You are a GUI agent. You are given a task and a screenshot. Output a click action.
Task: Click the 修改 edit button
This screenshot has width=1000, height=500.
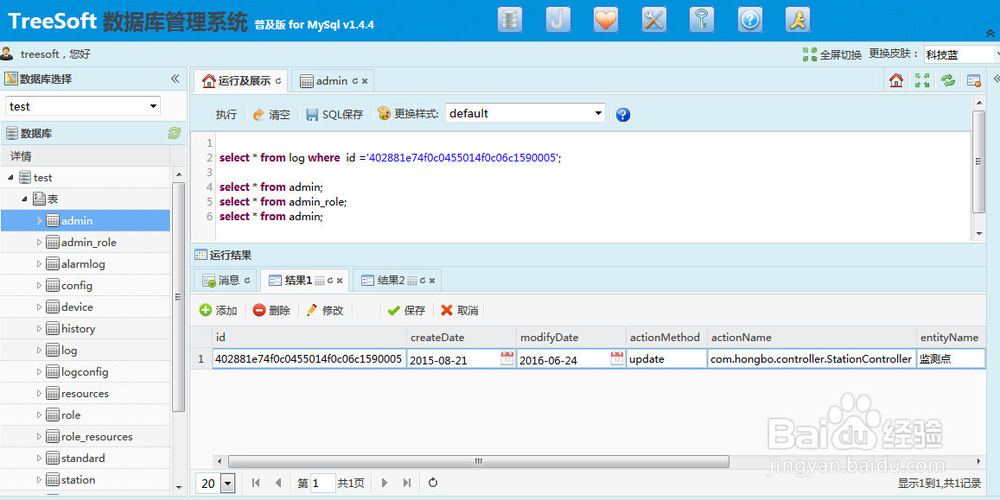[325, 311]
